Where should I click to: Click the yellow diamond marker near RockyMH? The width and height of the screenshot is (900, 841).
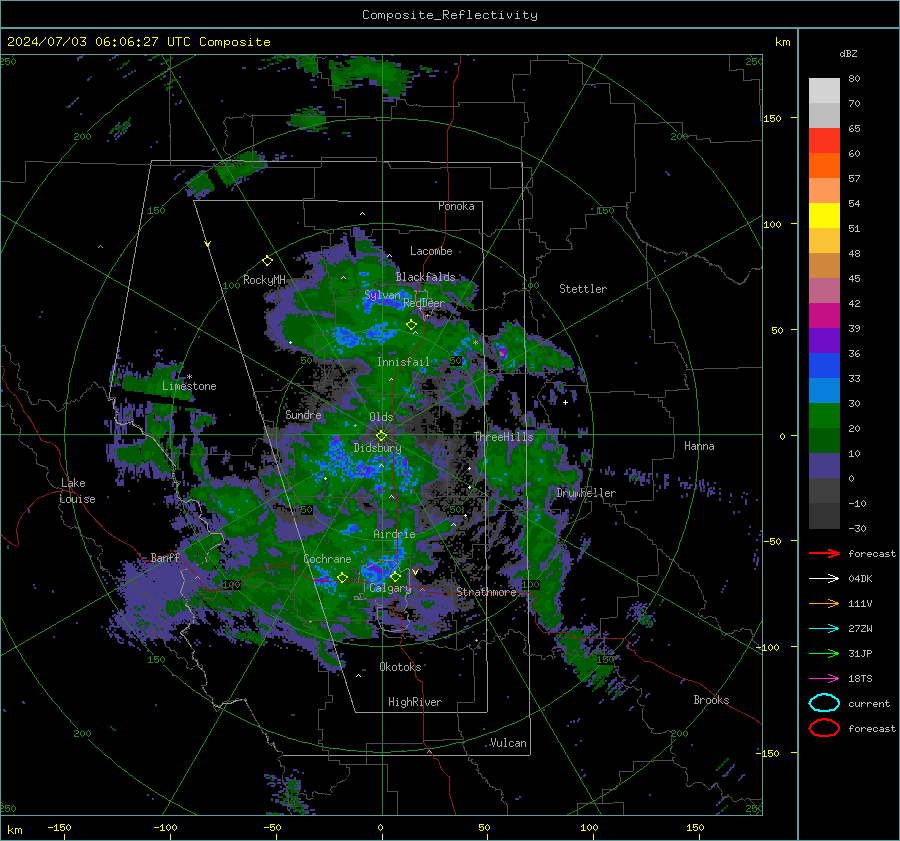(x=267, y=261)
